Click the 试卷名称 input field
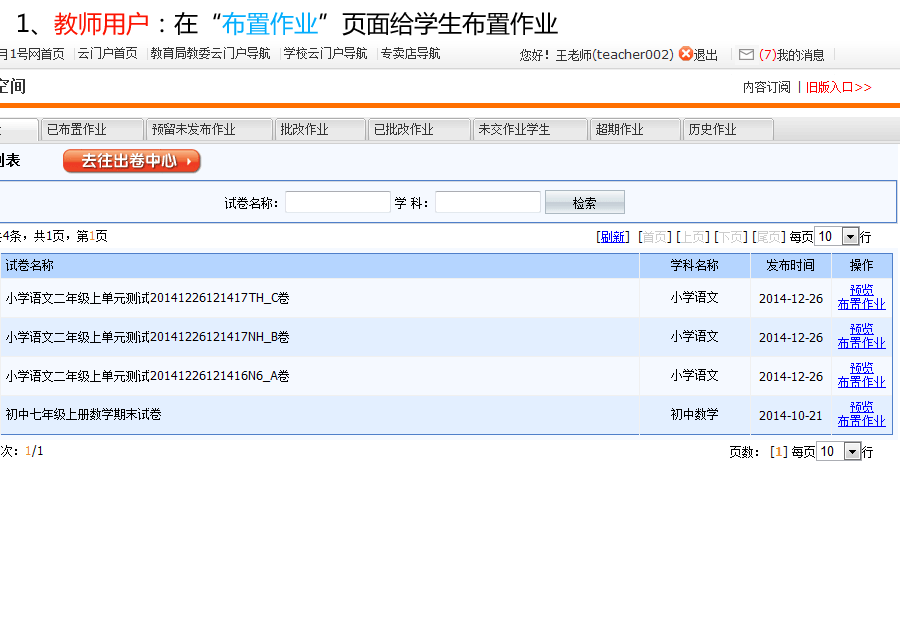This screenshot has height=635, width=900. click(337, 203)
